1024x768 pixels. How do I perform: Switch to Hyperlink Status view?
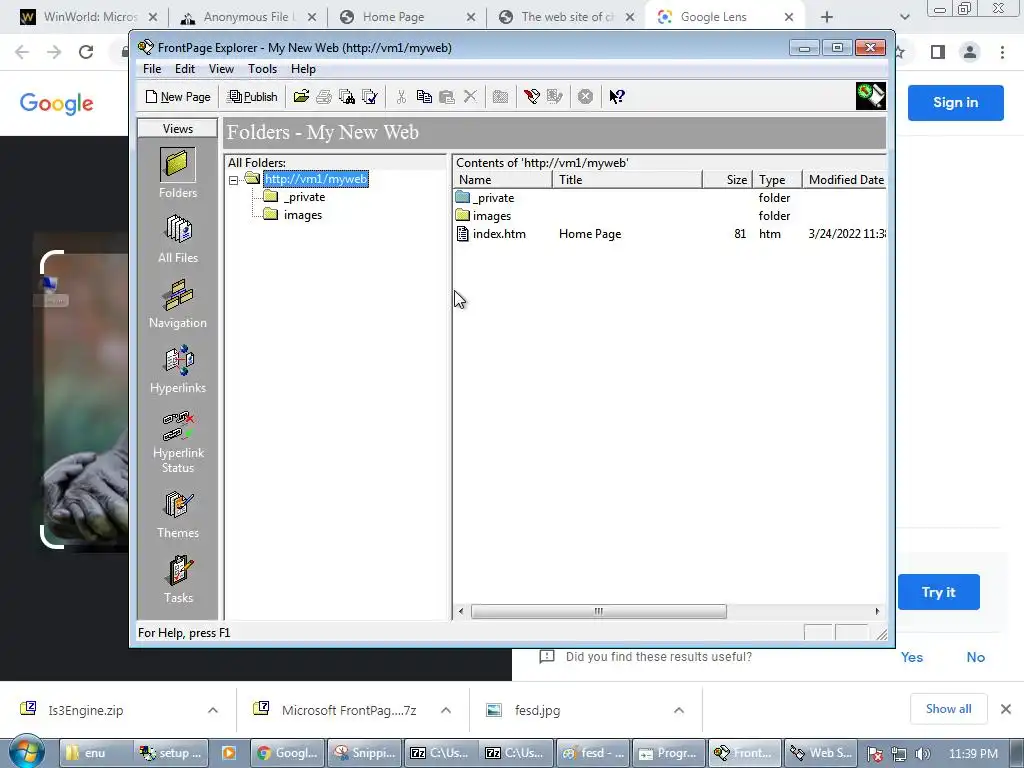tap(178, 441)
